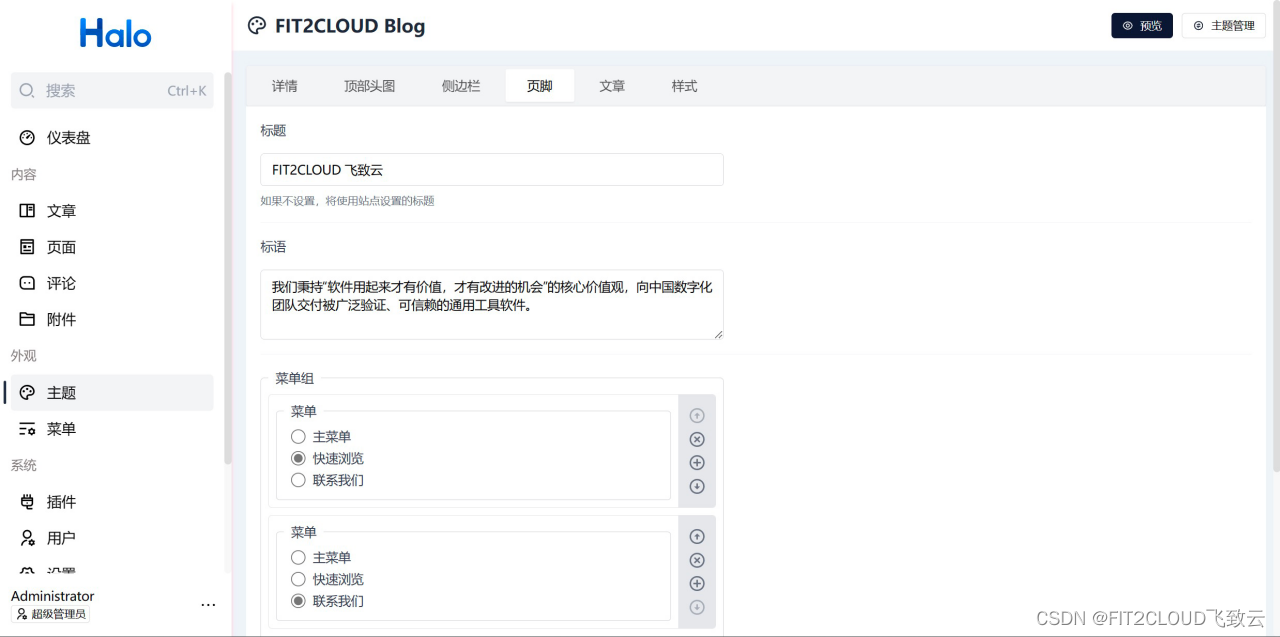1280x637 pixels.
Task: Open 主题管理 theme management button
Action: coord(1224,26)
